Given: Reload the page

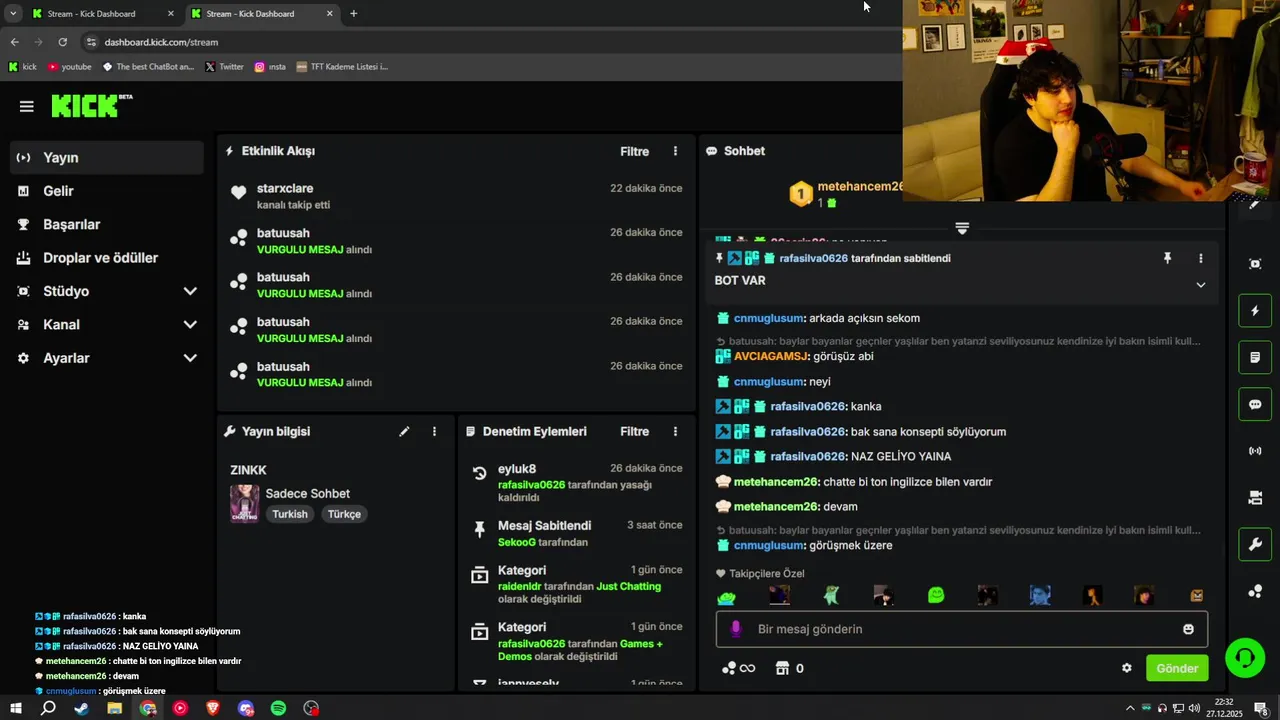Looking at the screenshot, I should [x=62, y=42].
